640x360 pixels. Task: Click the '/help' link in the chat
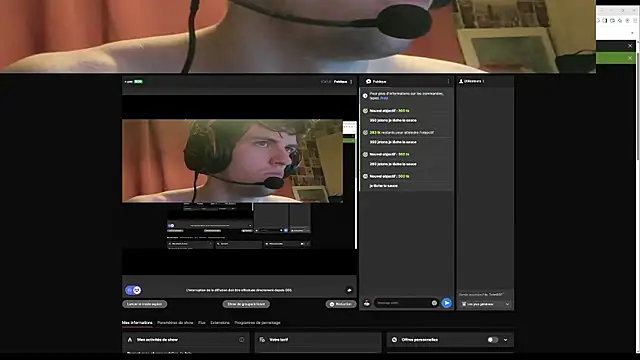(384, 98)
